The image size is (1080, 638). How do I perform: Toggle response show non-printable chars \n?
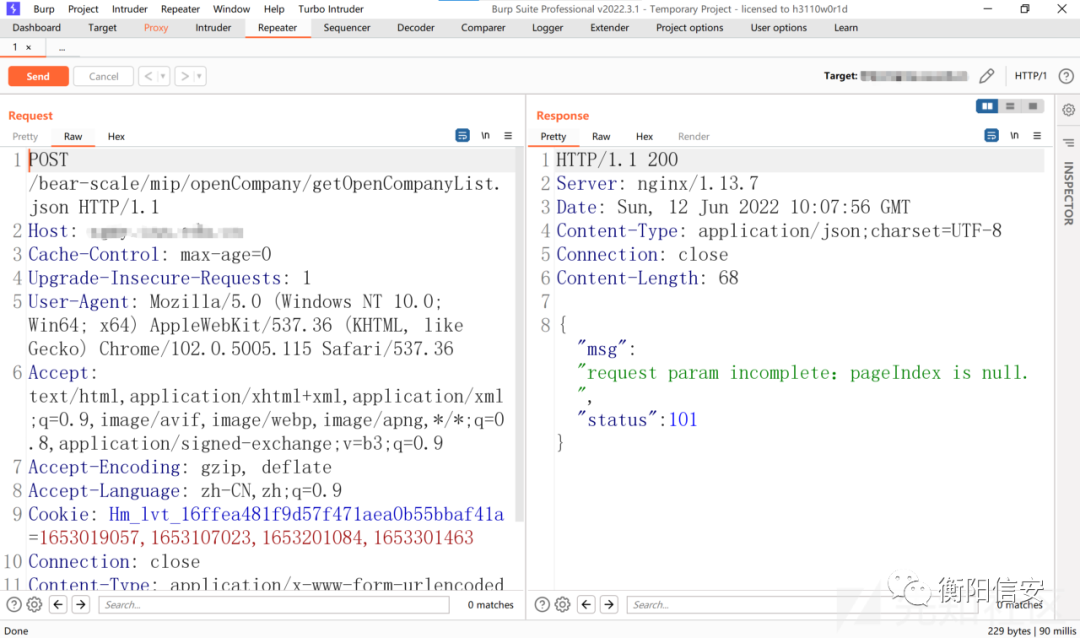click(x=1015, y=136)
